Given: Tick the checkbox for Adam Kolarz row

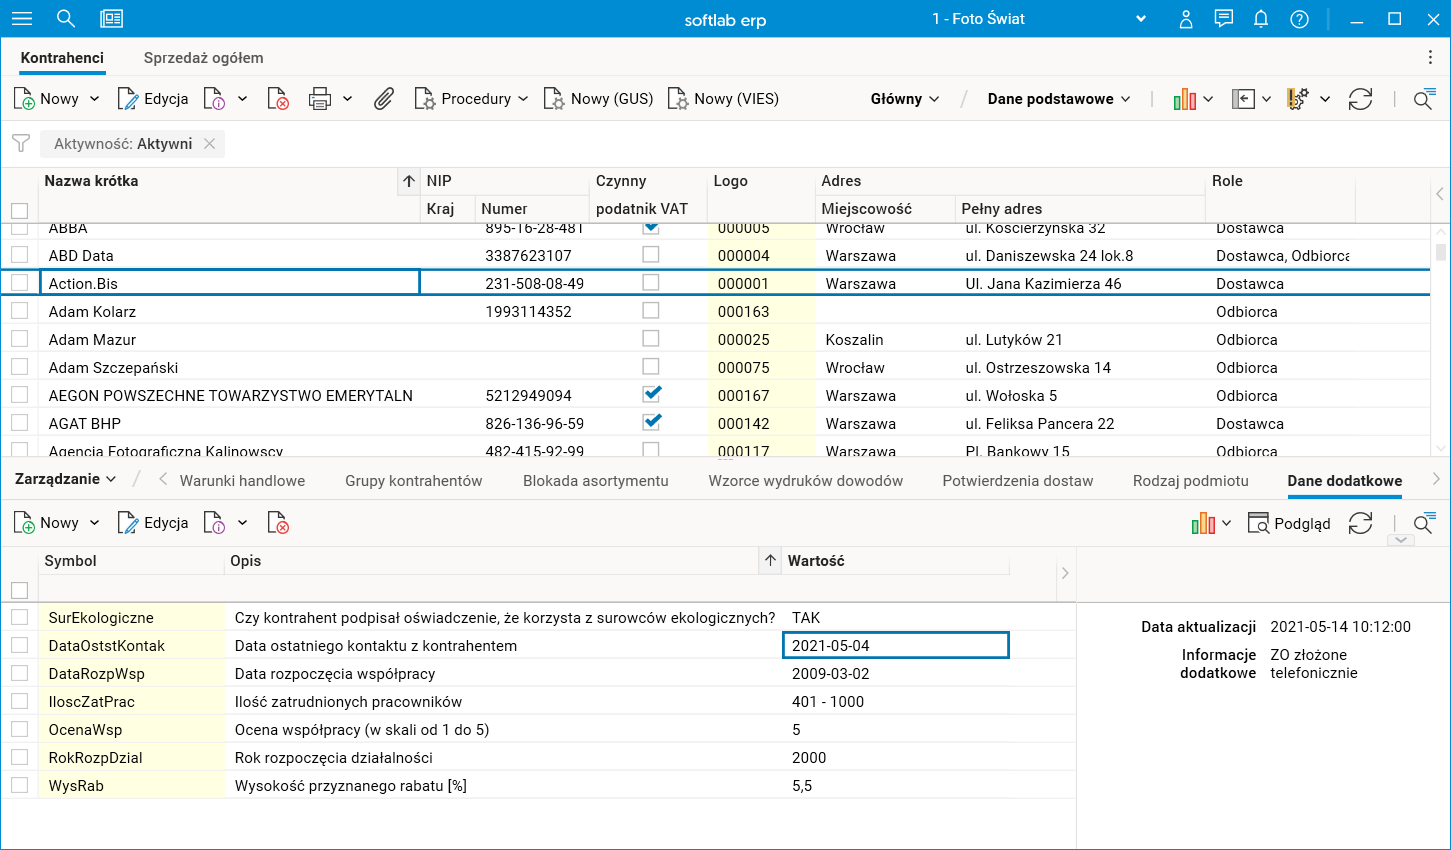Looking at the screenshot, I should click(20, 311).
